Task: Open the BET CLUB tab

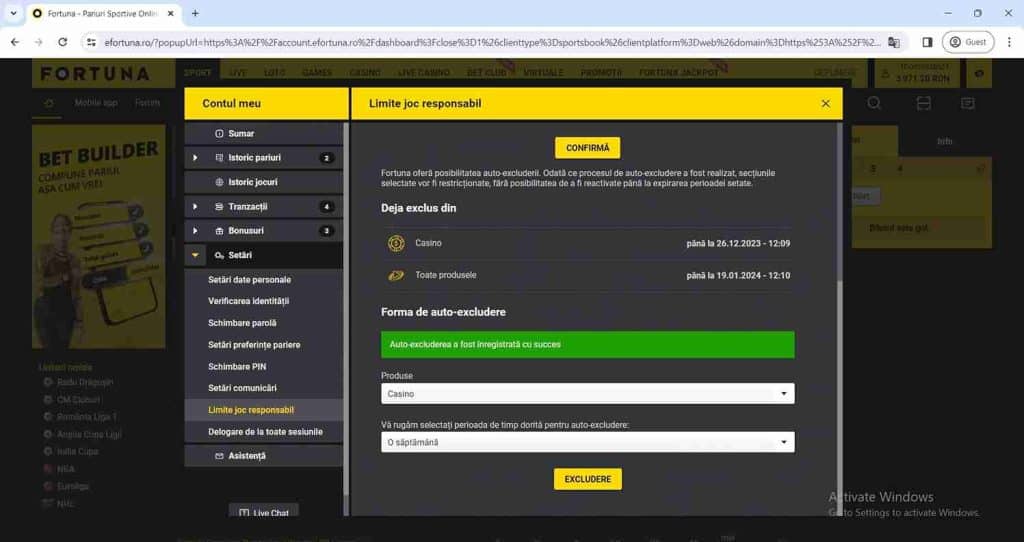Action: [x=487, y=73]
